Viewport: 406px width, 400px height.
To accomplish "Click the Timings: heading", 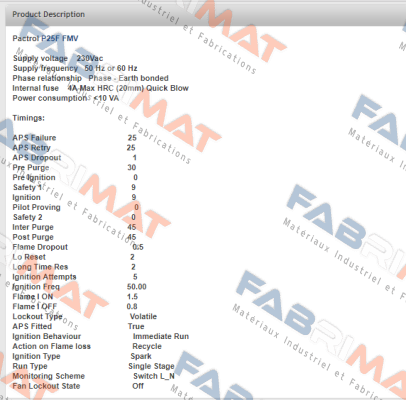I will coord(28,118).
